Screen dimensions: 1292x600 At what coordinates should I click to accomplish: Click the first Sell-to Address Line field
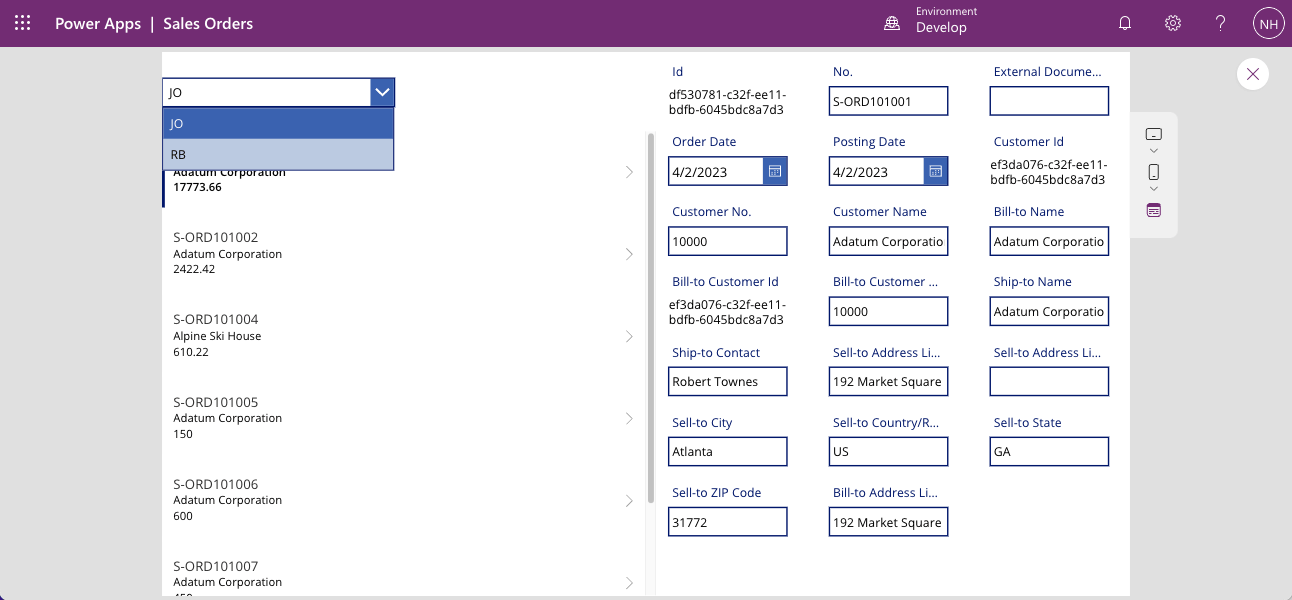coord(888,381)
